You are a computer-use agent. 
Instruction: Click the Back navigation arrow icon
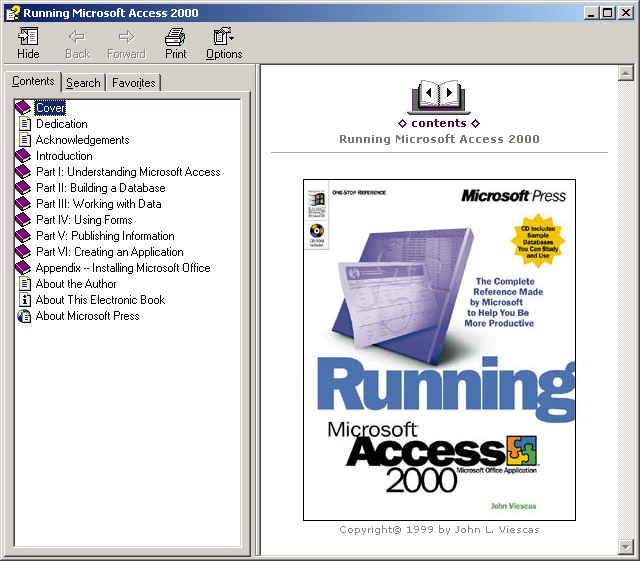(x=77, y=37)
